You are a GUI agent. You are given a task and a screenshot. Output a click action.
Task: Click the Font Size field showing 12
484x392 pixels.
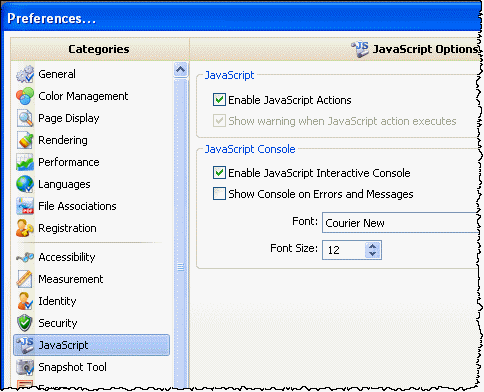click(x=343, y=250)
